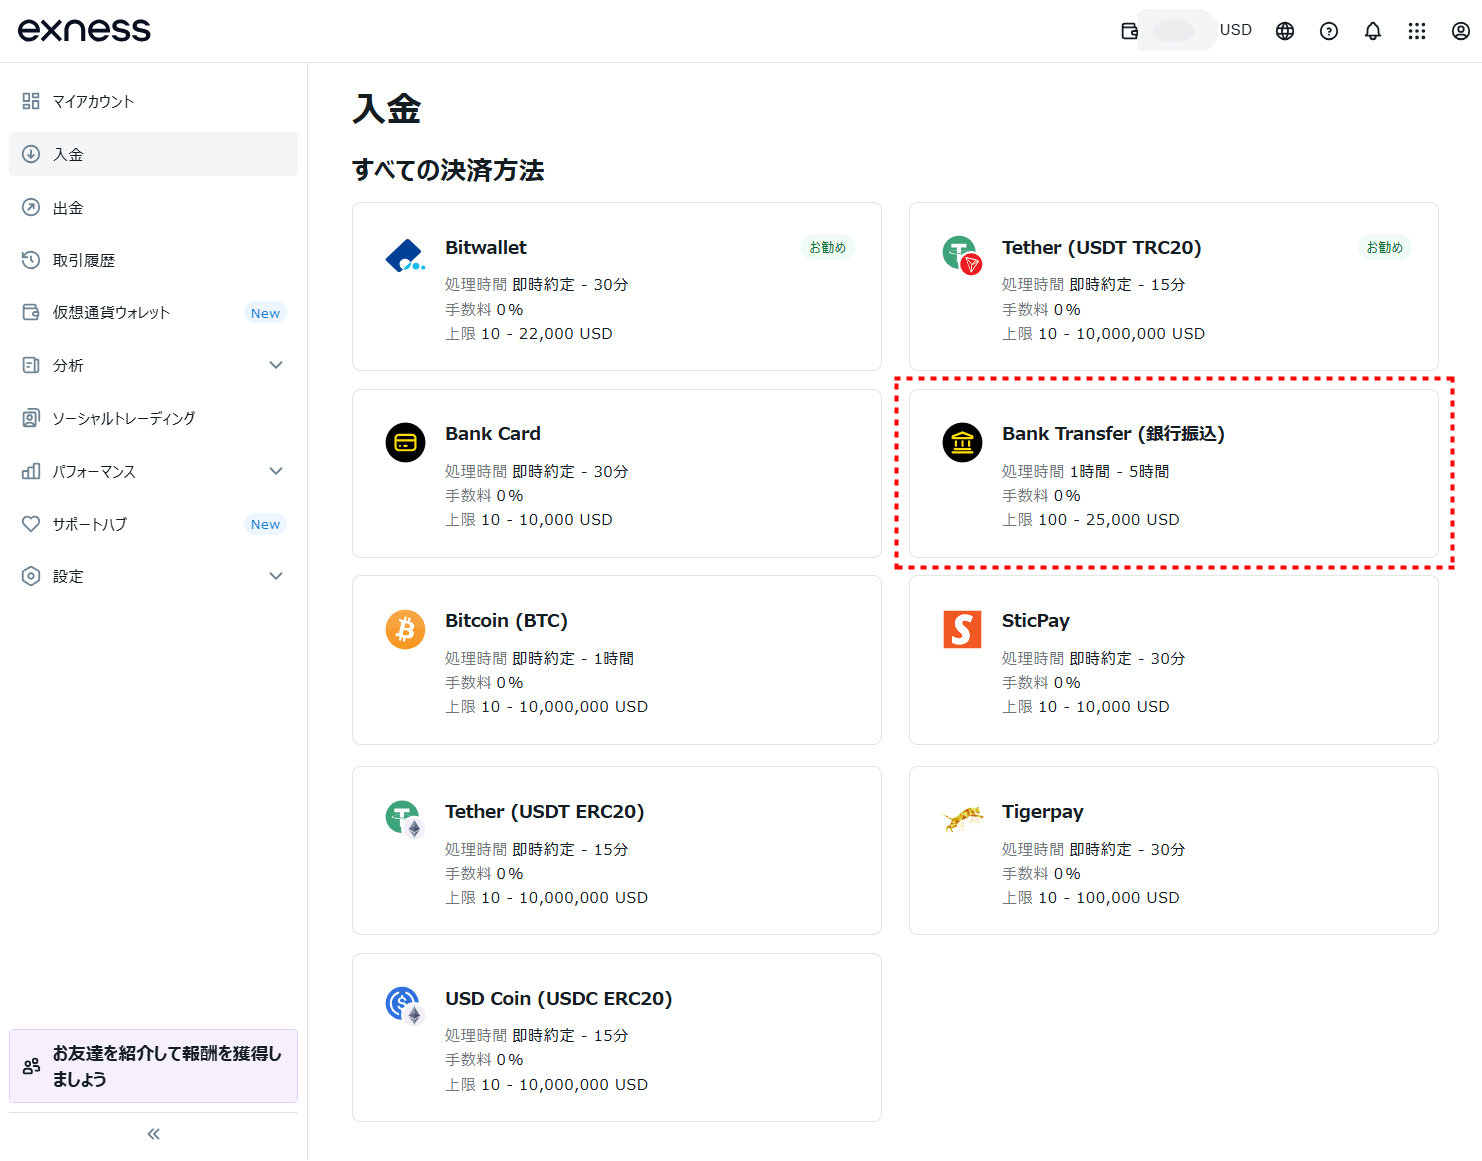1482x1161 pixels.
Task: Click the text 上限 100 - 25,000 USD
Action: [x=1091, y=520]
